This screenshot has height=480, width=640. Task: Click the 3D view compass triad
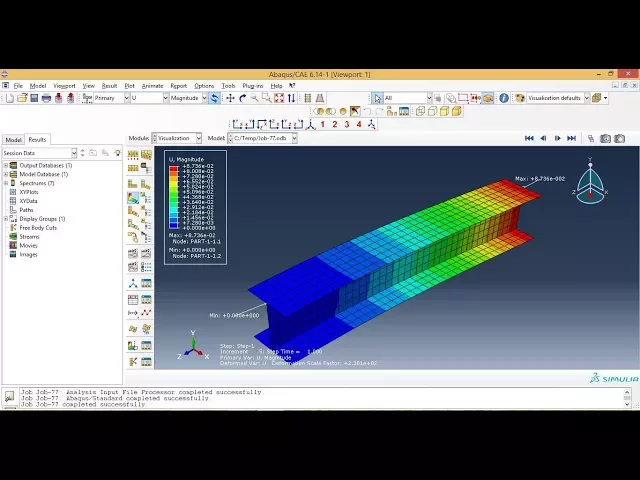[x=590, y=182]
